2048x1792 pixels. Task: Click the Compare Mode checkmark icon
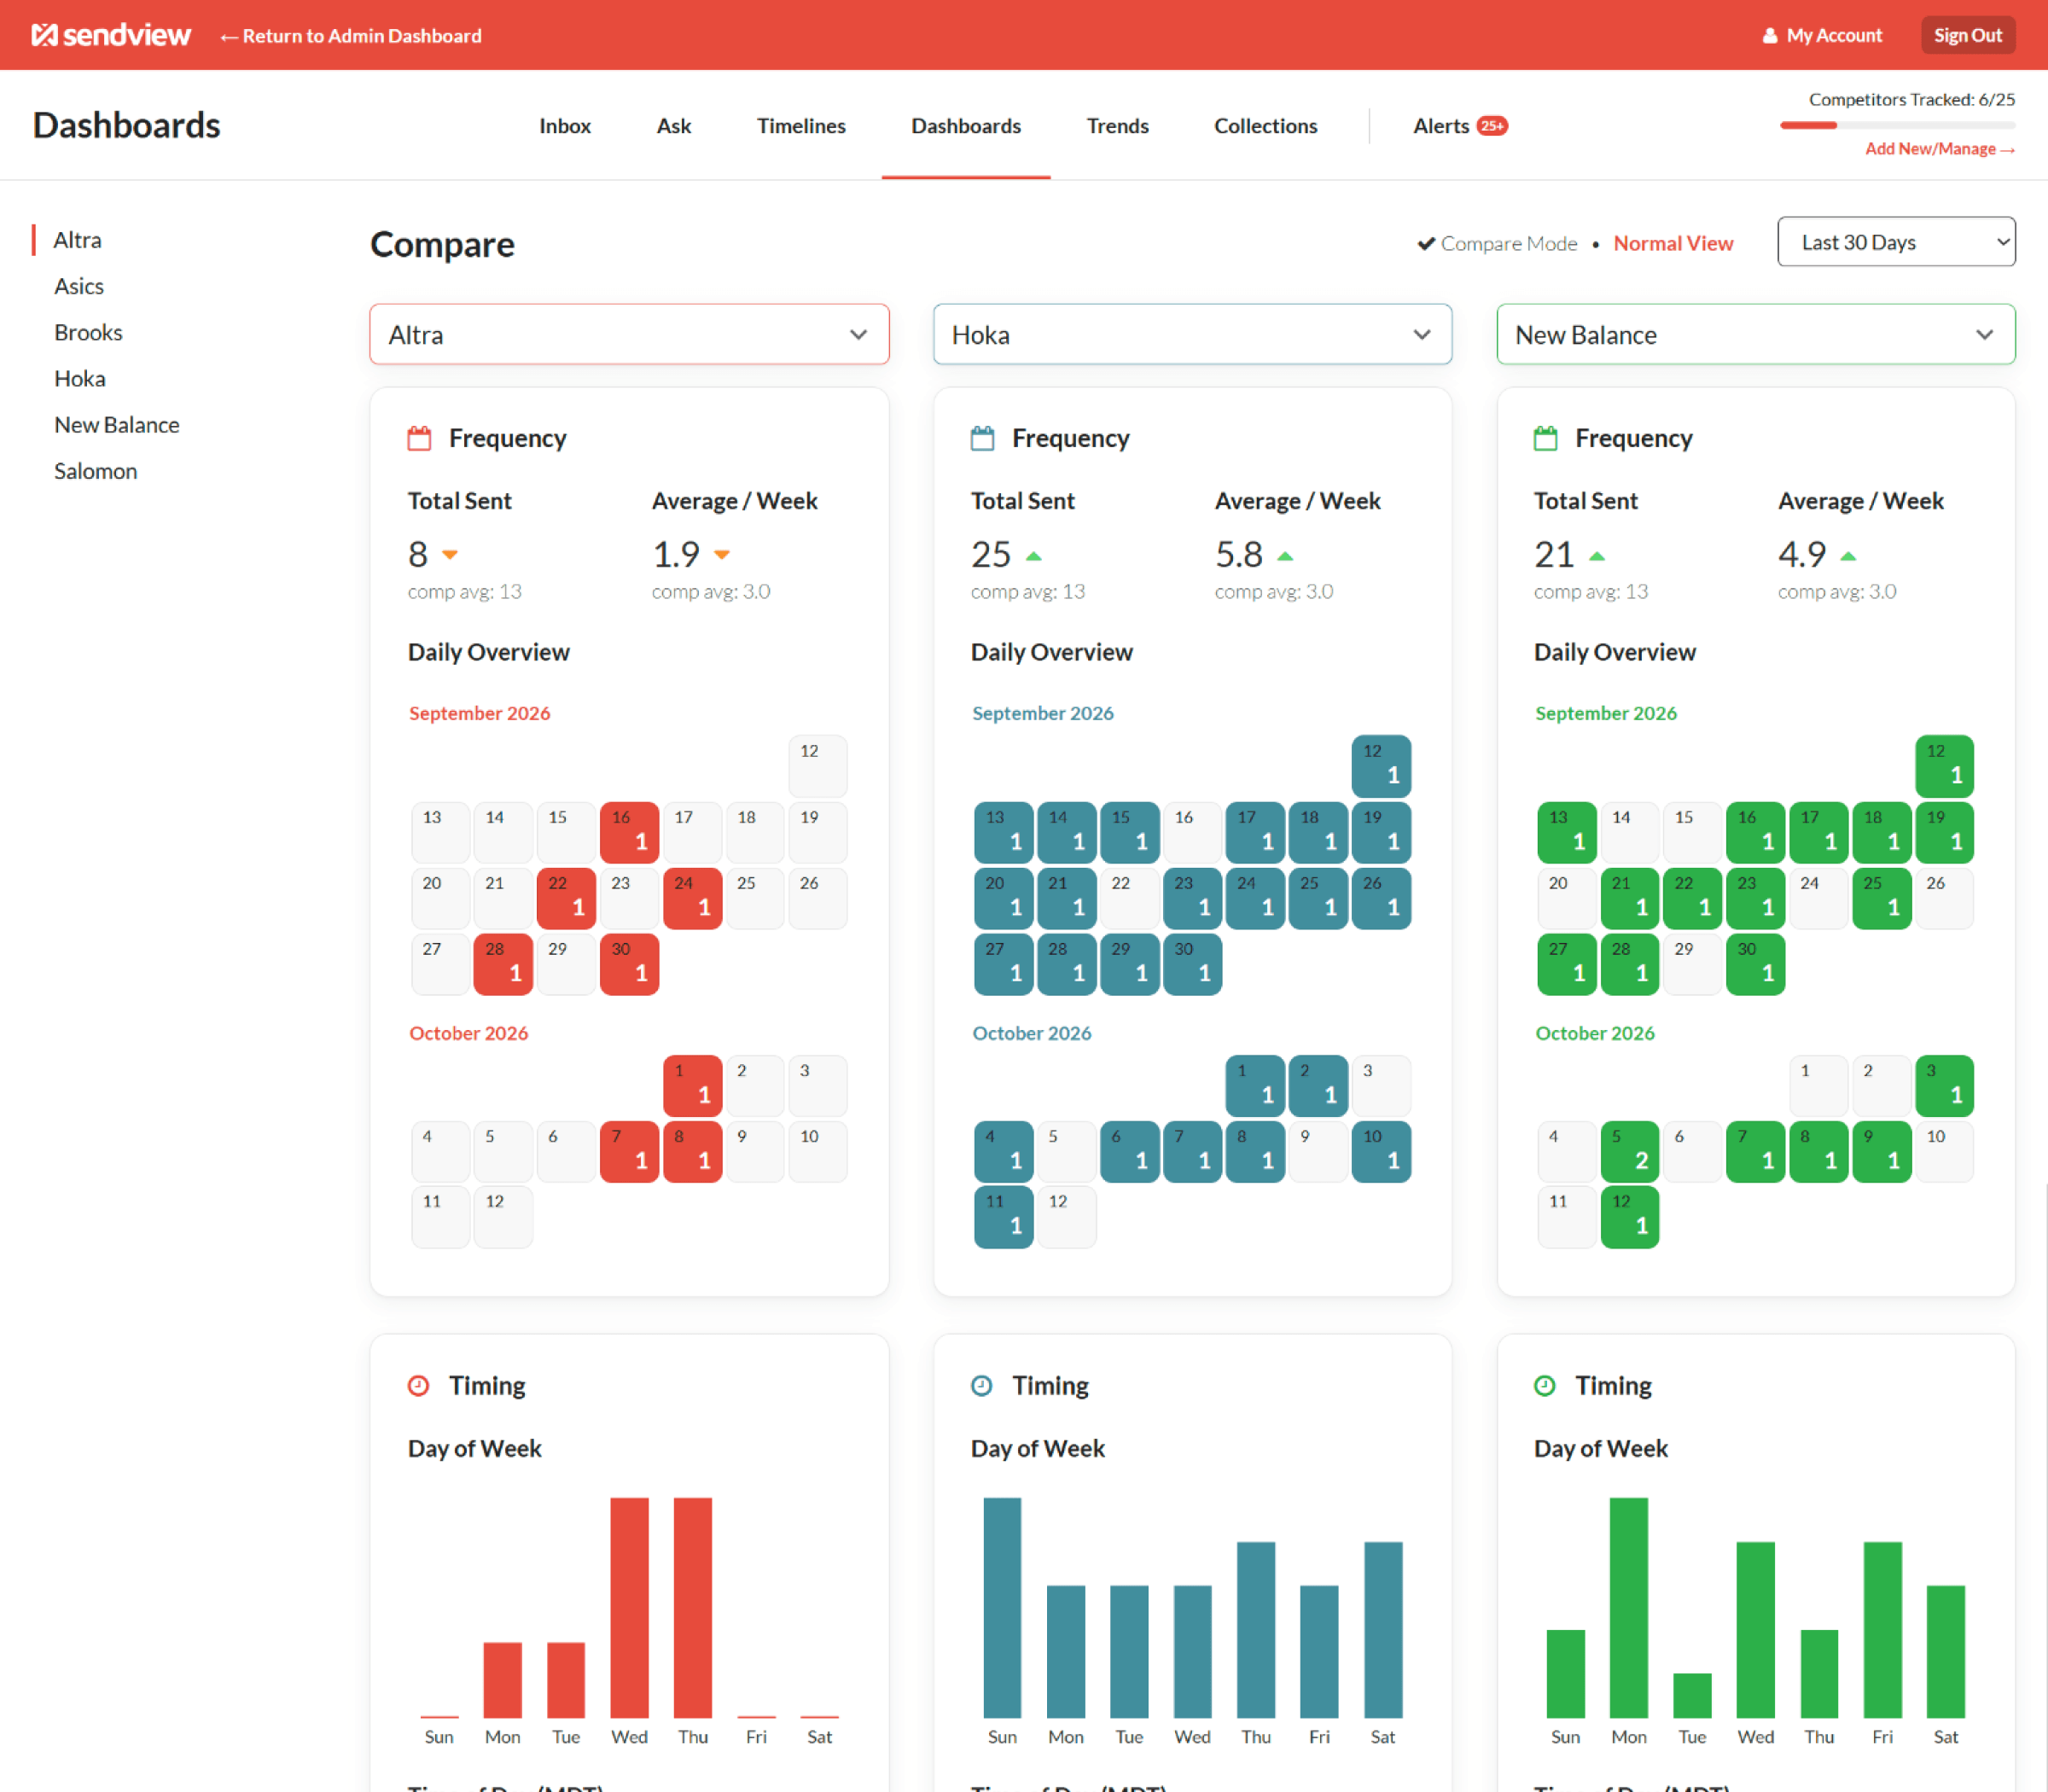[1426, 243]
